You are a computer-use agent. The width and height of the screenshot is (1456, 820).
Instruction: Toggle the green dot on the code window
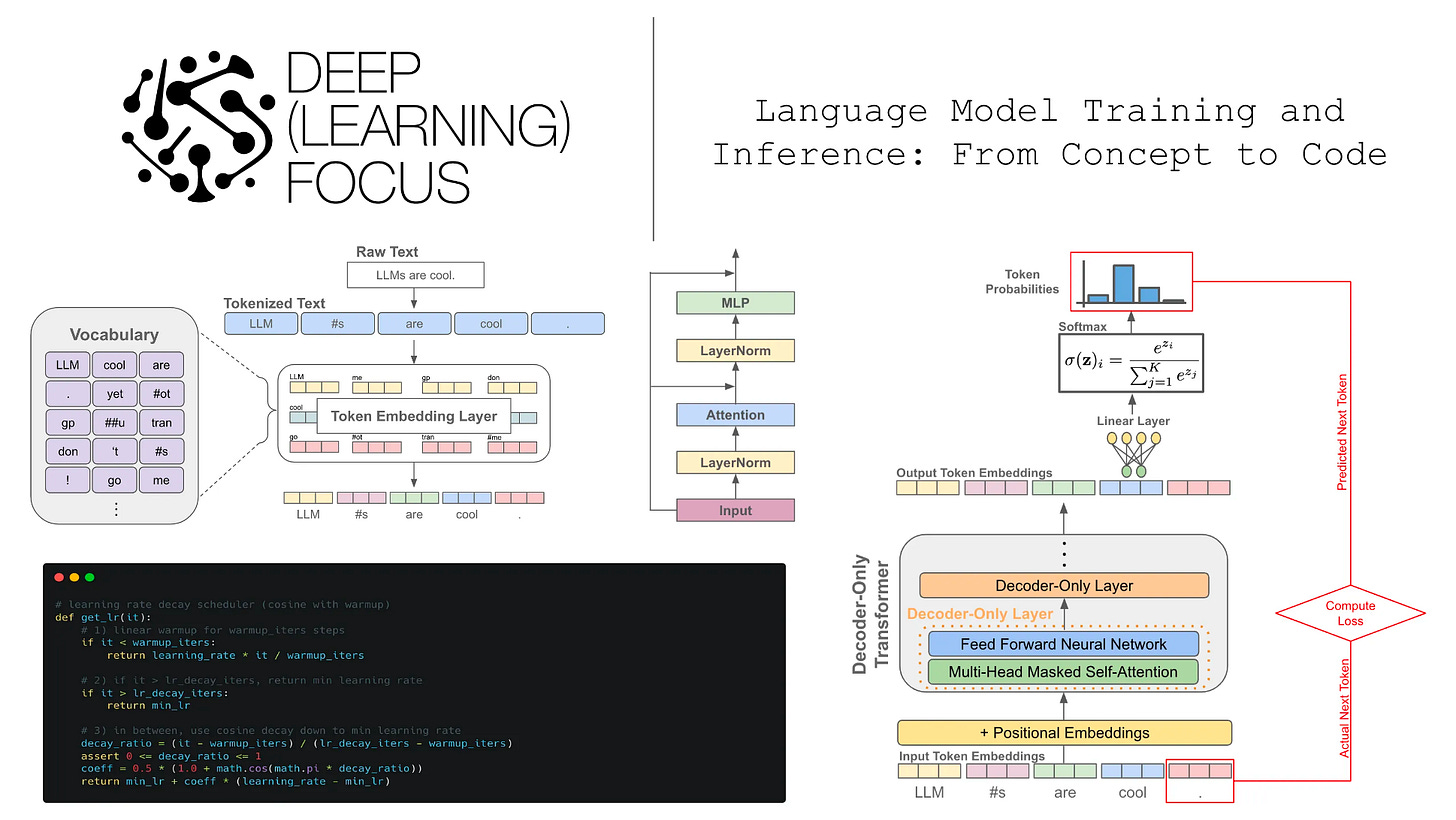(90, 577)
